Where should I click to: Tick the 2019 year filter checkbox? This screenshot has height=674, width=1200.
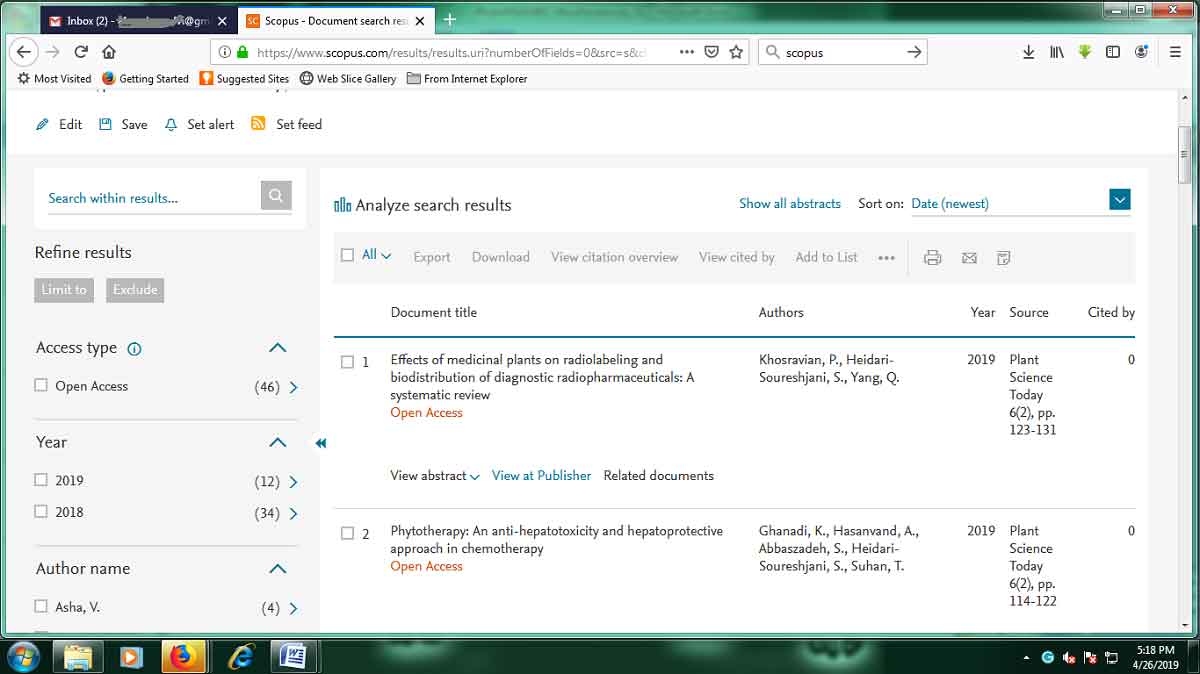click(41, 480)
